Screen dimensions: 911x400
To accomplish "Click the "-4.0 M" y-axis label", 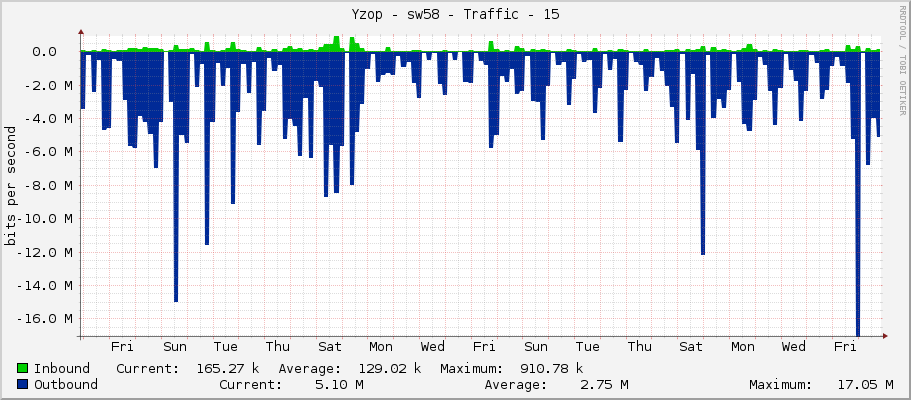I will [x=48, y=119].
